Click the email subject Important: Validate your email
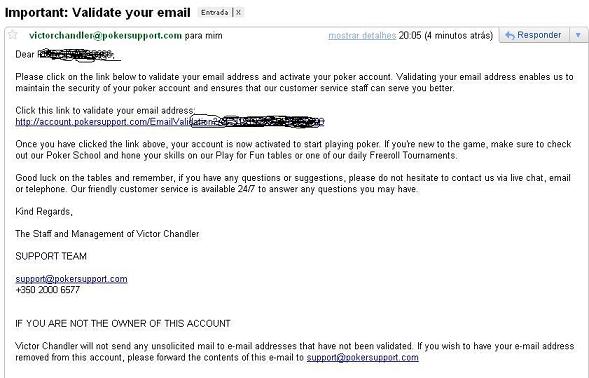Viewport: 589px width, 378px height. (x=98, y=12)
